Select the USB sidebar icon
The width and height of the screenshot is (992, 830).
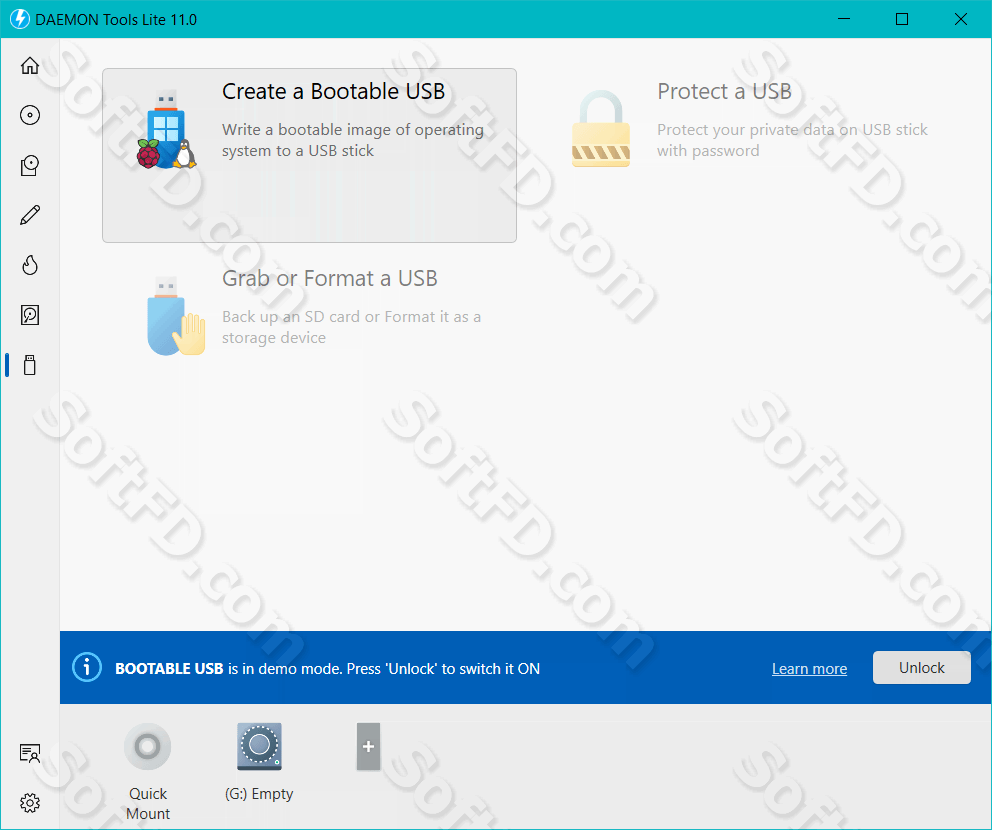(30, 365)
